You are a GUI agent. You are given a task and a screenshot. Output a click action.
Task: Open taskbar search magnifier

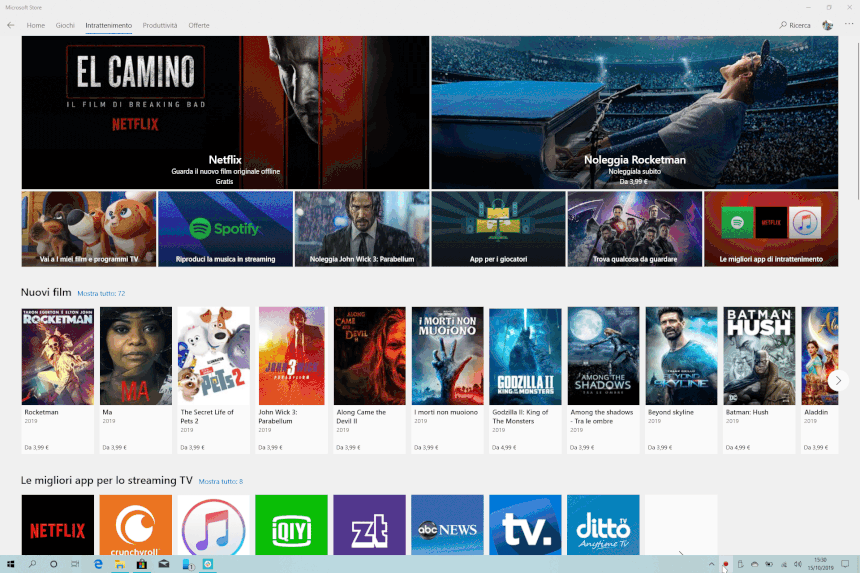pos(32,564)
